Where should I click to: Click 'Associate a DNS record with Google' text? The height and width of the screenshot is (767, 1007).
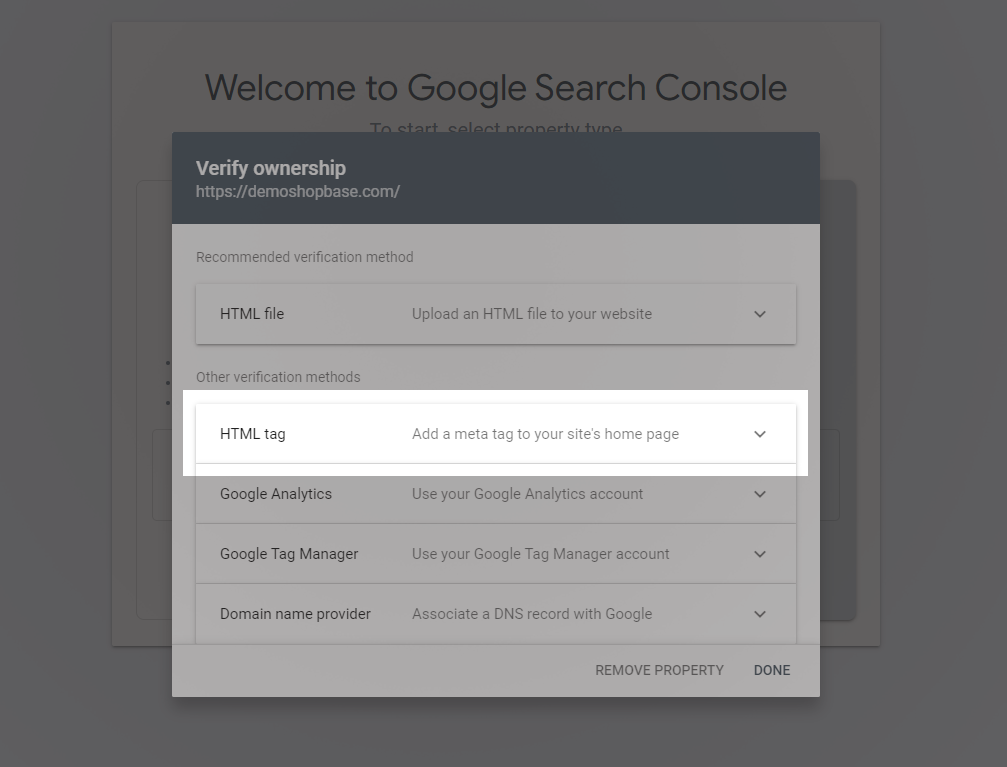(x=532, y=614)
